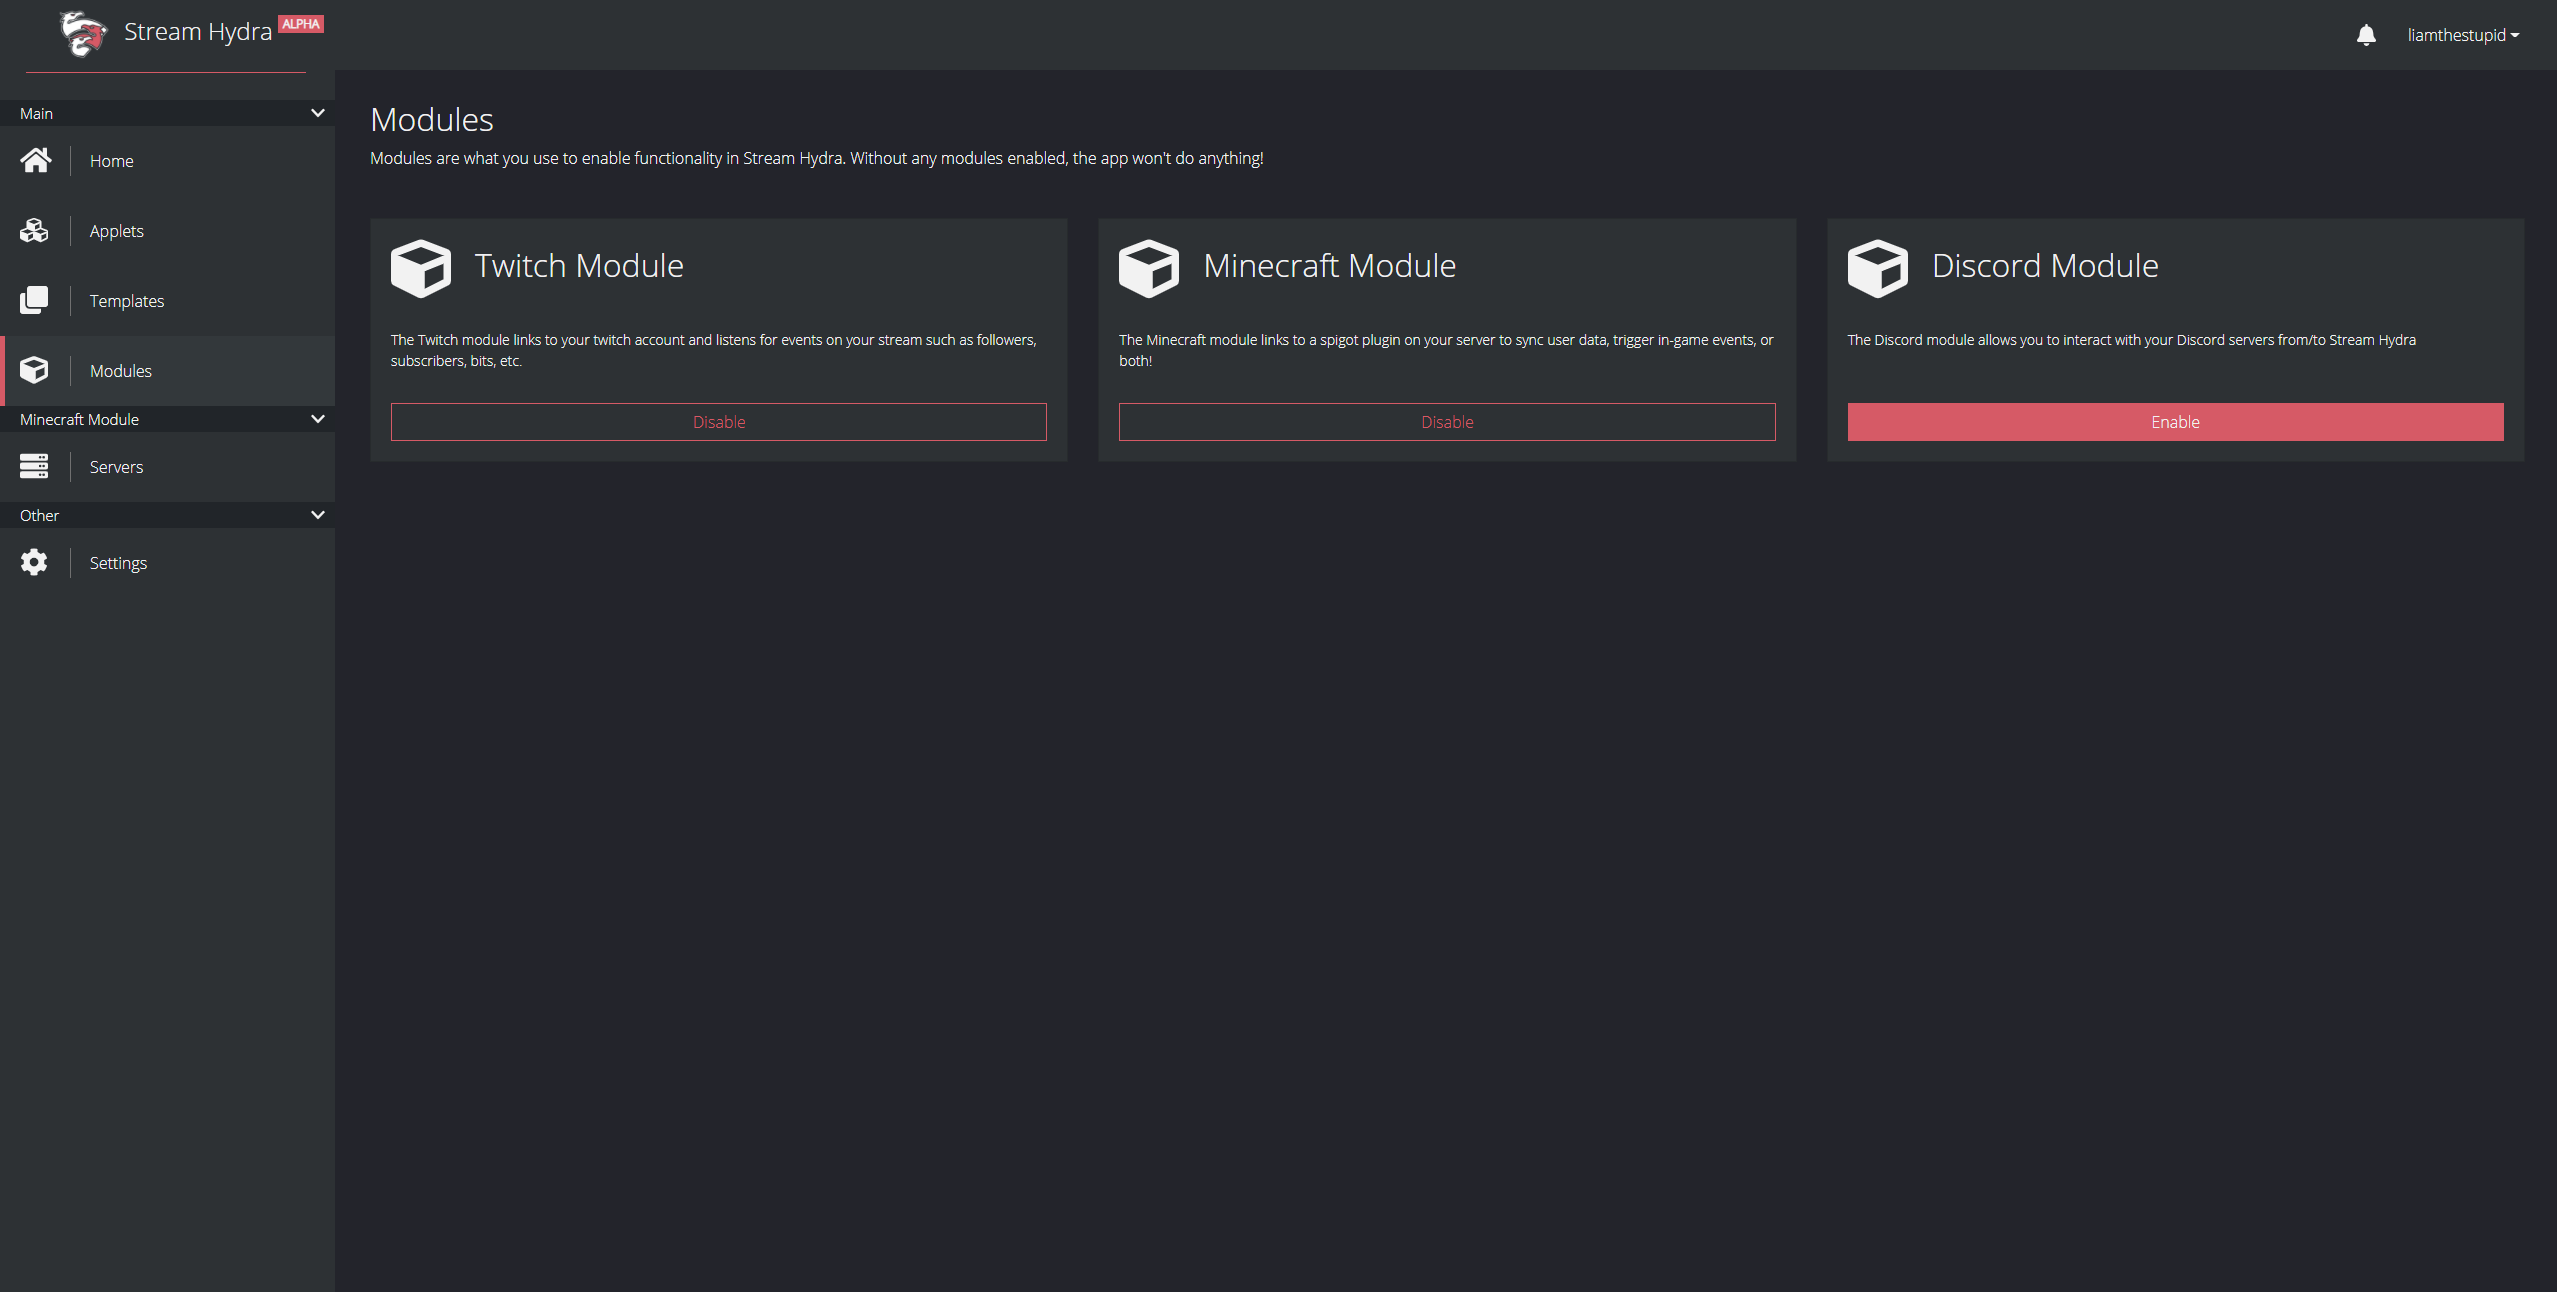Open the Templates menu item
Viewport: 2557px width, 1292px height.
[x=127, y=301]
